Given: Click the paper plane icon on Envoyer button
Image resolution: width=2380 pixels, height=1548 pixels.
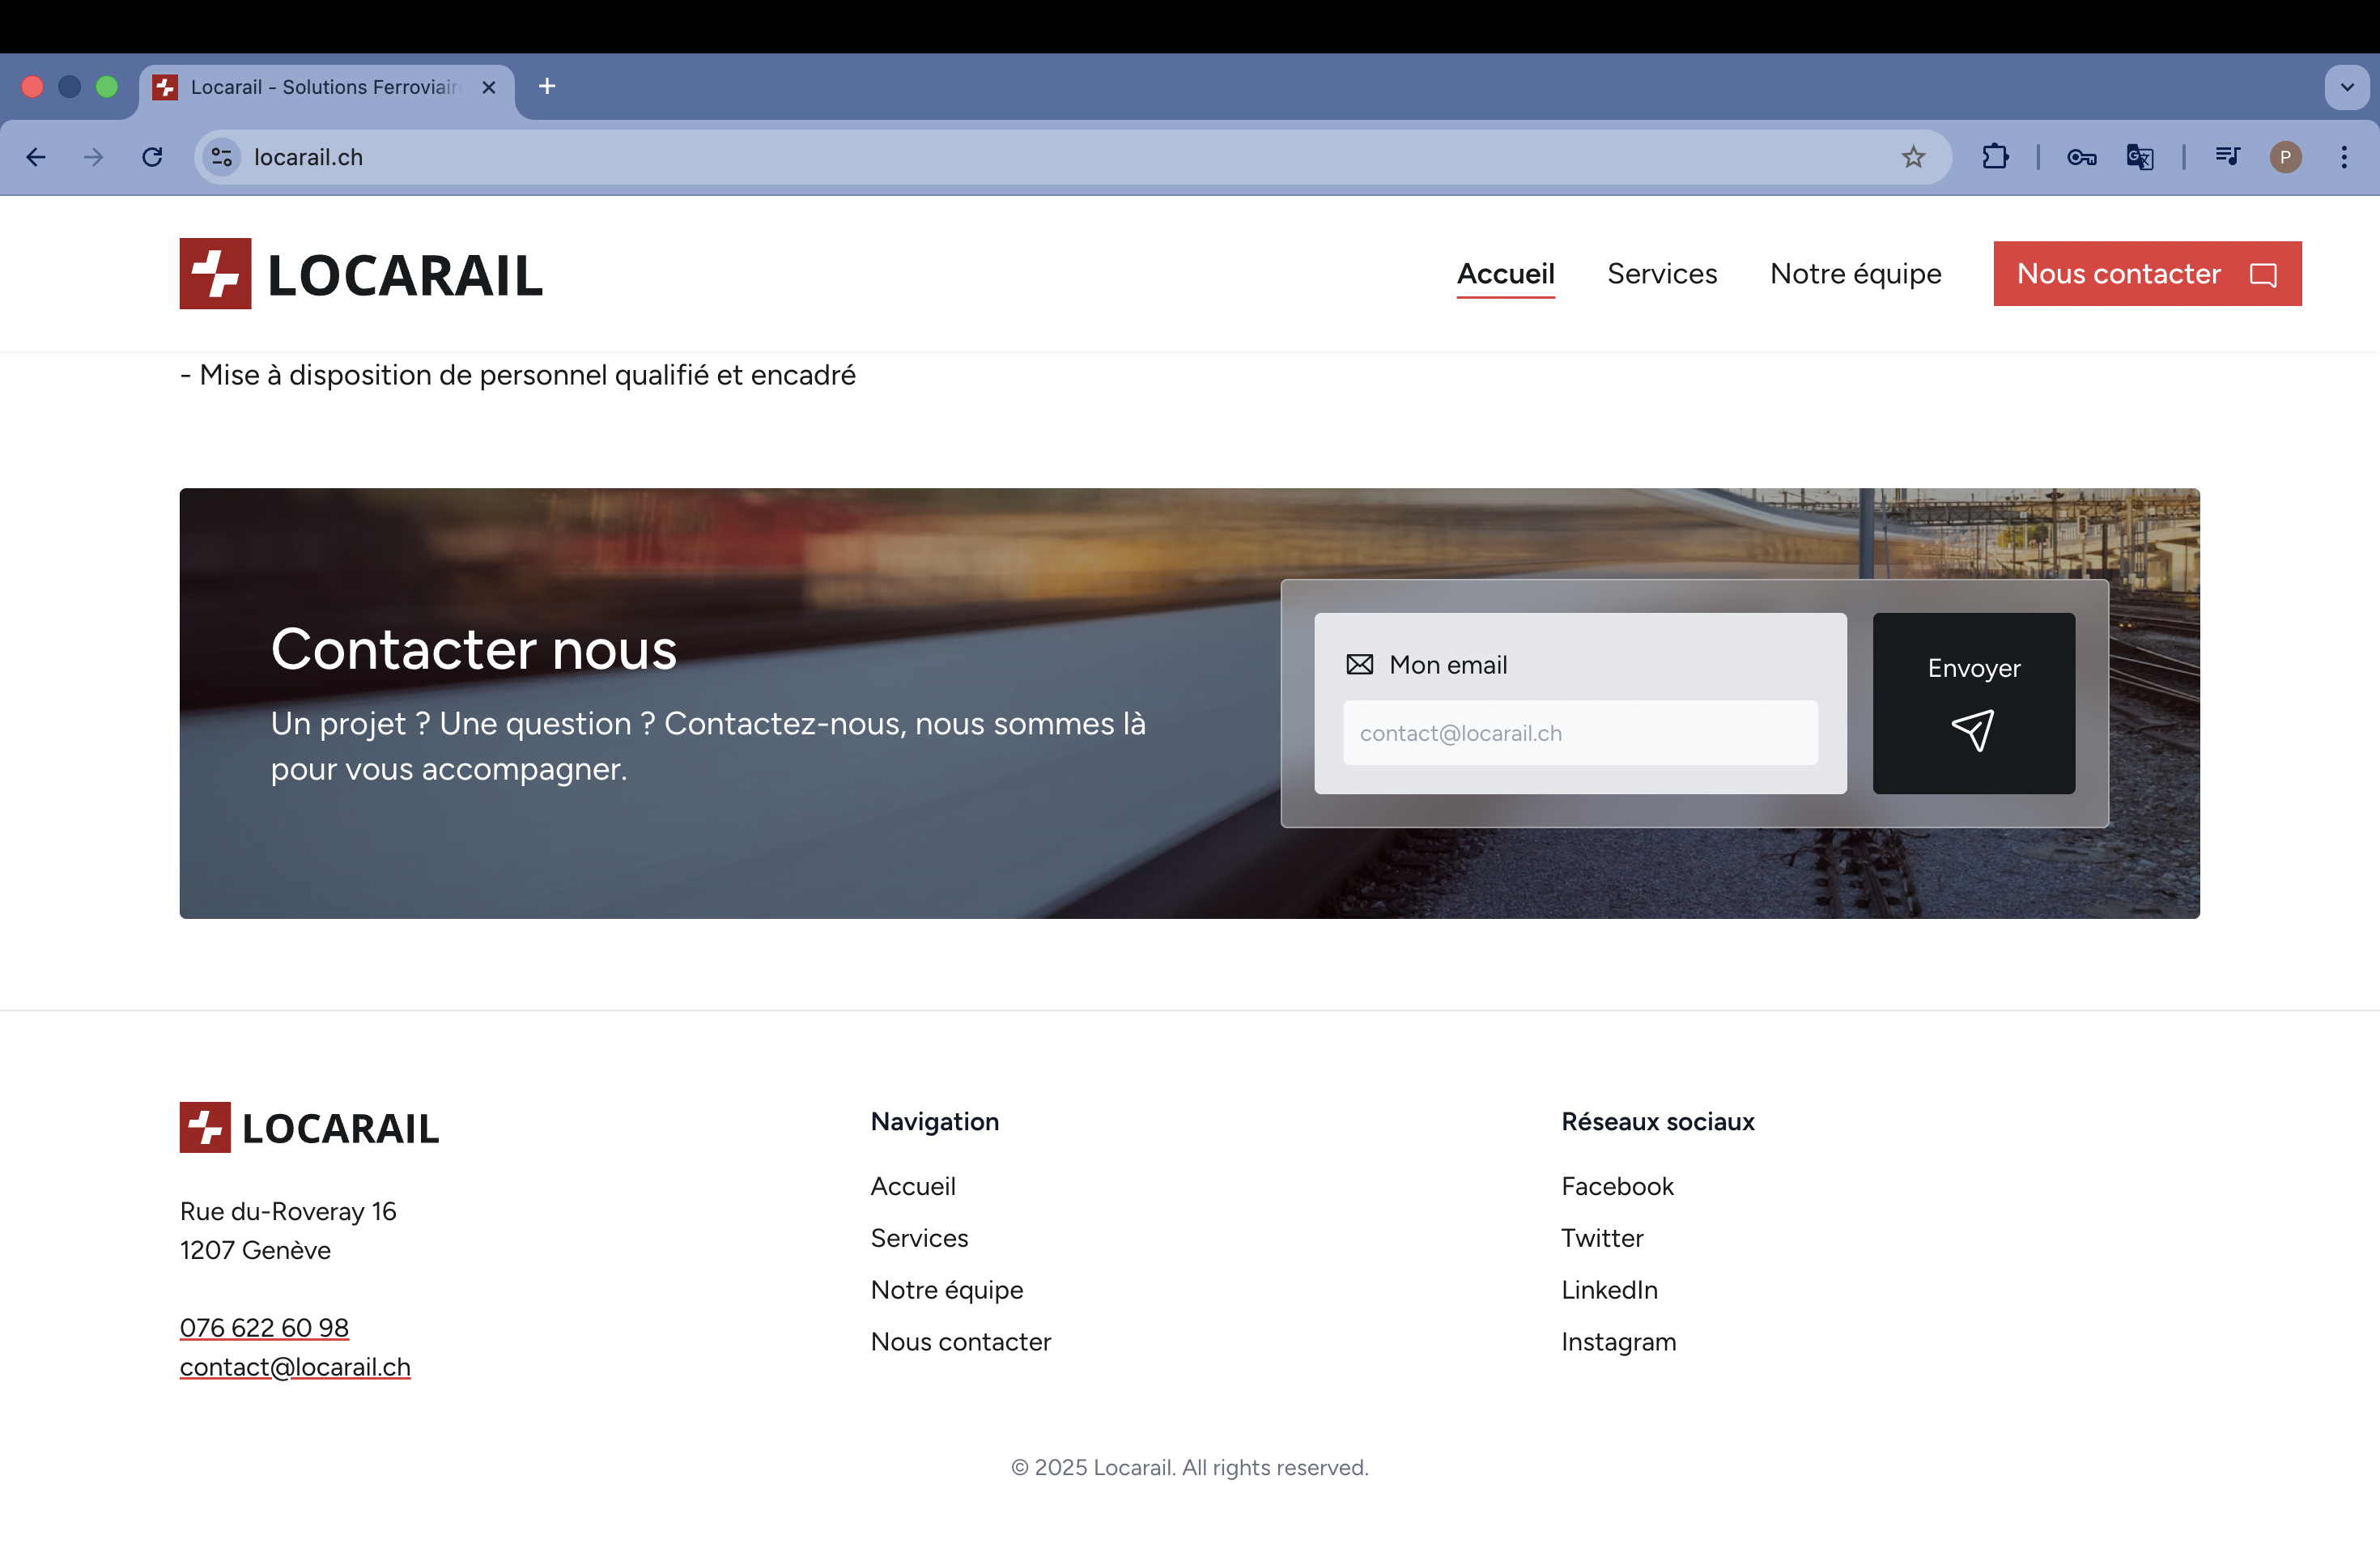Looking at the screenshot, I should tap(1972, 730).
